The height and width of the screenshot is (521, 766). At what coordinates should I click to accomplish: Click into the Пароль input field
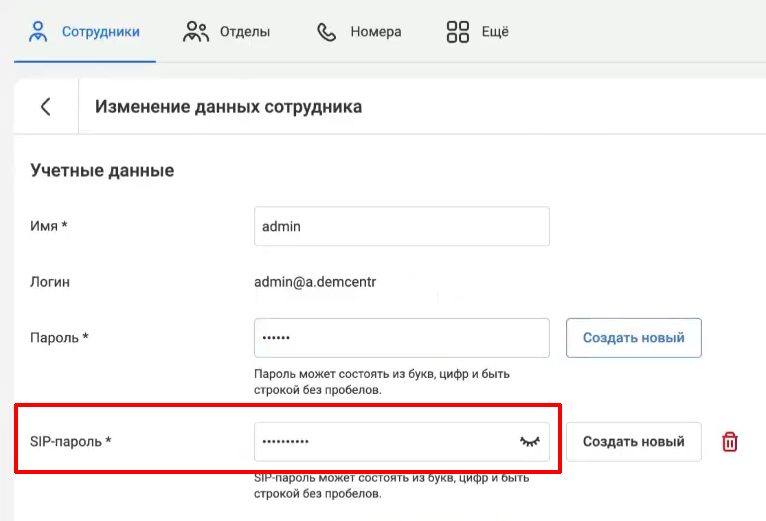click(401, 338)
